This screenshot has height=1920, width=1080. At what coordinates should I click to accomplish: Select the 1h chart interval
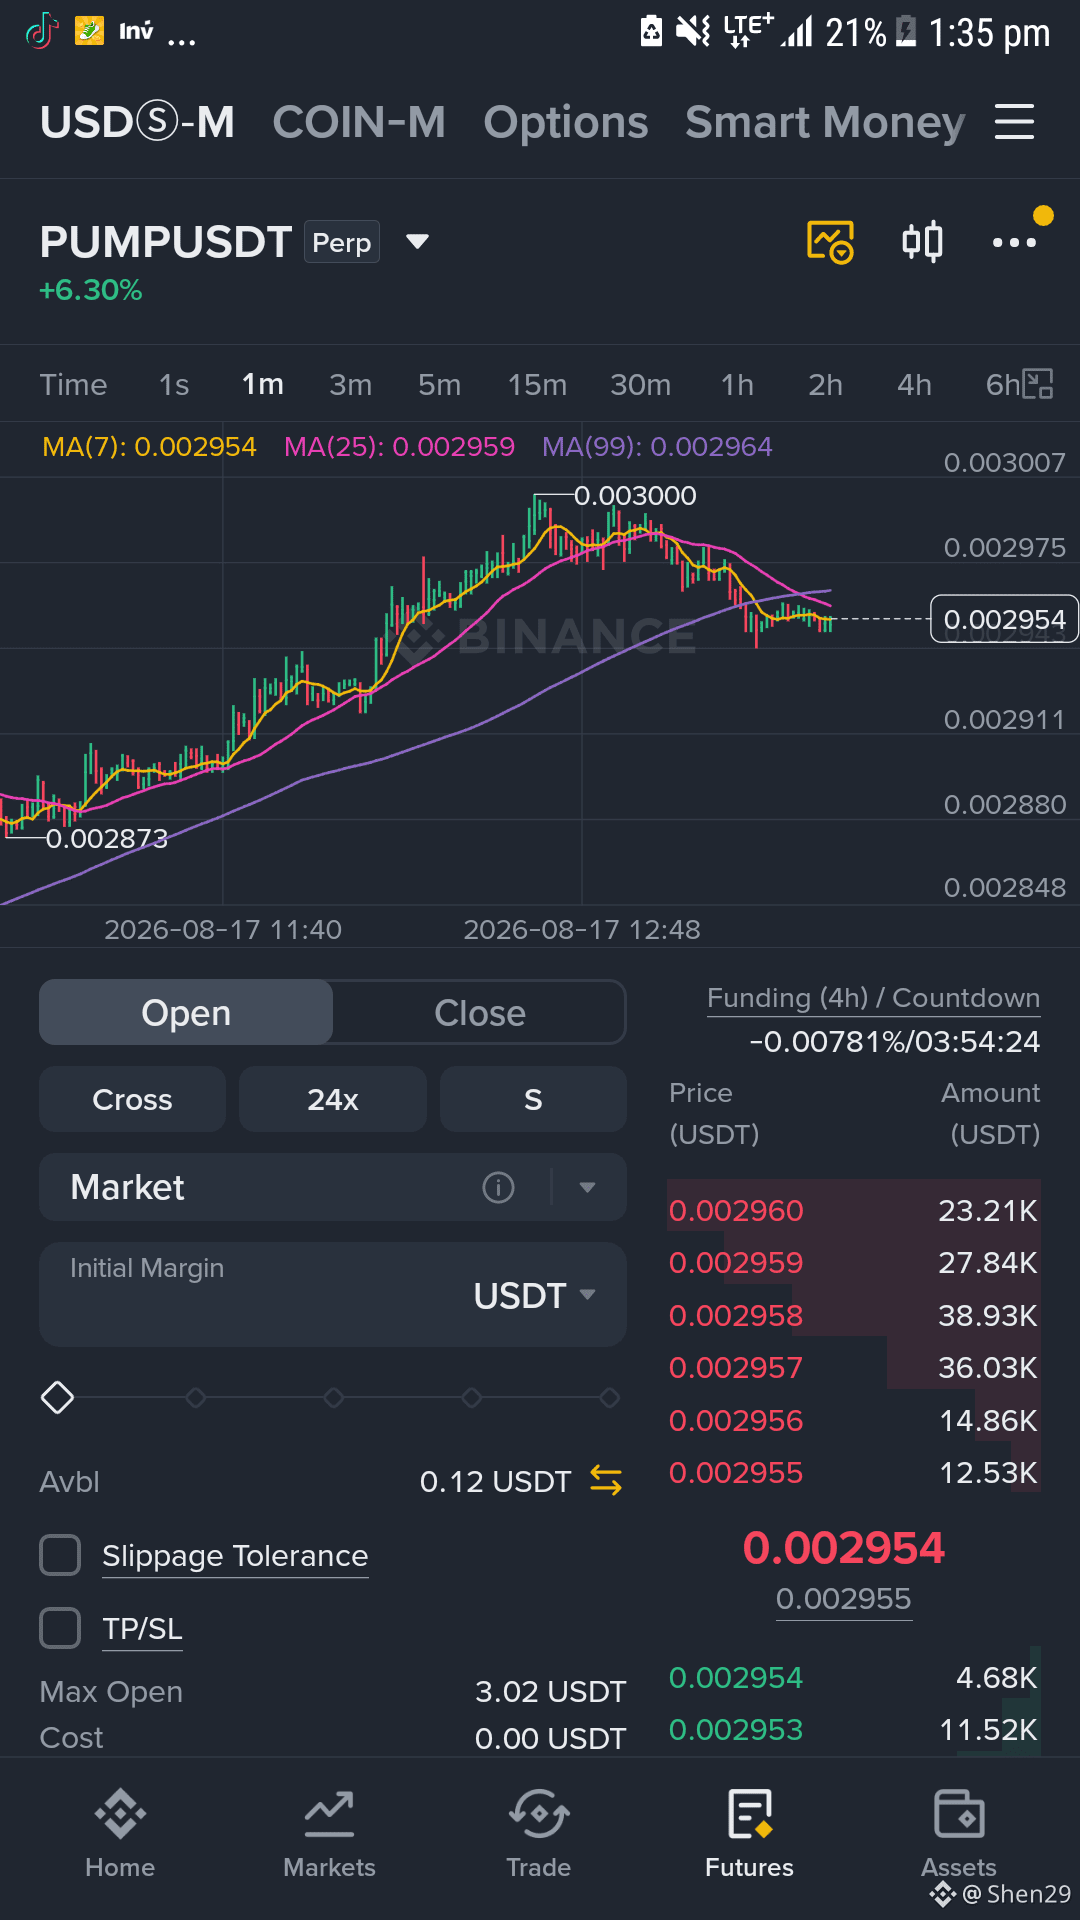pos(737,384)
